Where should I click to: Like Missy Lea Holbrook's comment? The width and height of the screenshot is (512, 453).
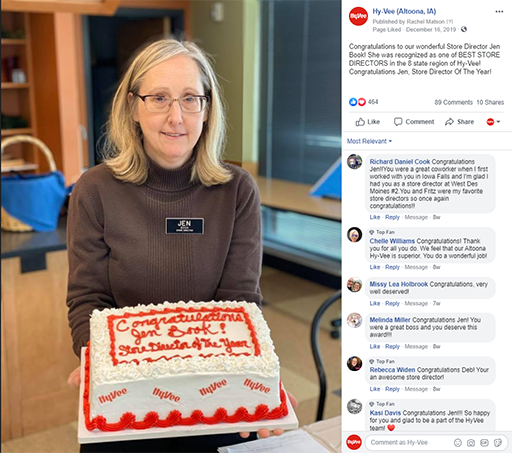(x=374, y=303)
